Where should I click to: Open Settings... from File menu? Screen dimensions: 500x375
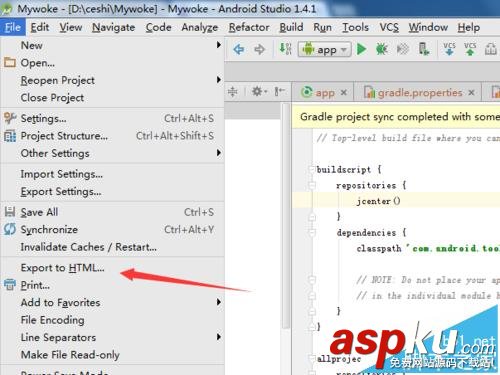(x=112, y=118)
